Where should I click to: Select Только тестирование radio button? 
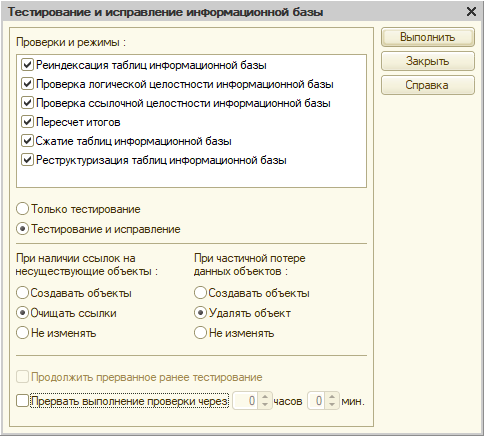tap(22, 209)
